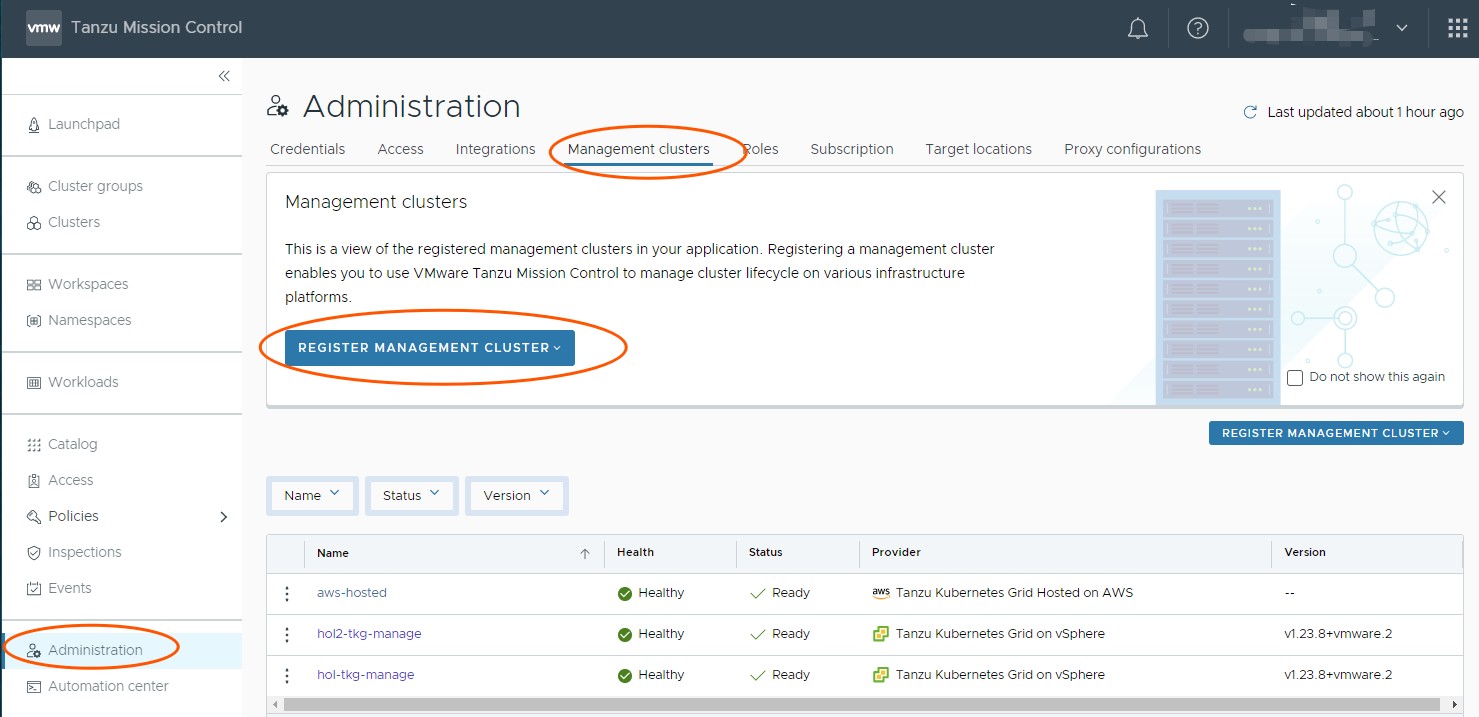
Task: Close the Management clusters info banner
Action: (x=1438, y=197)
